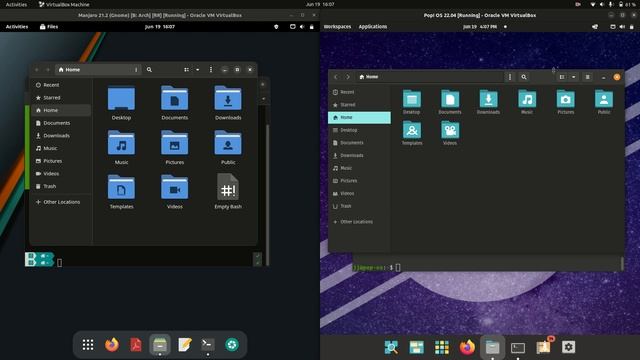Click the Pop!_OS terminal prompt
This screenshot has width=640, height=360.
pos(376,267)
